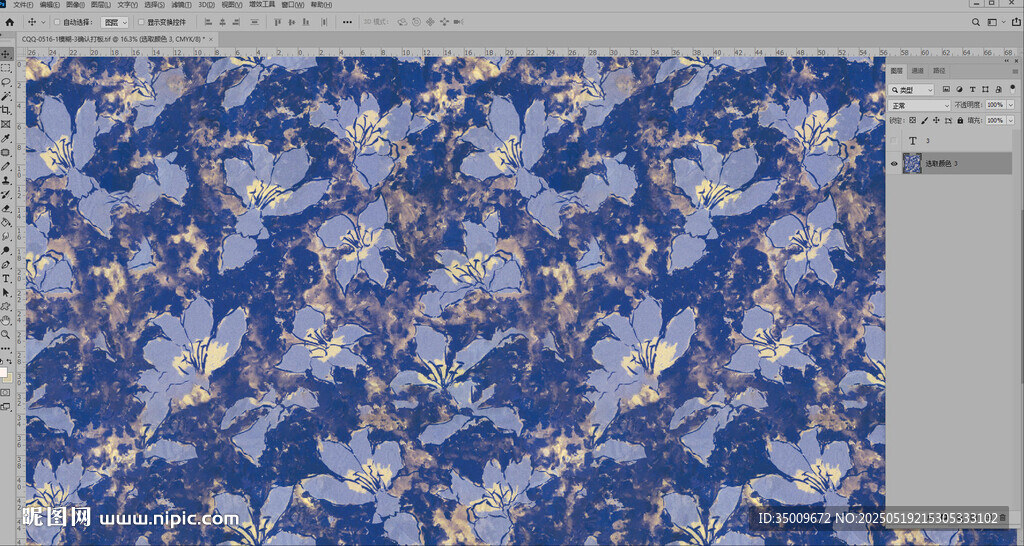Click align top edges icon

[x=277, y=22]
